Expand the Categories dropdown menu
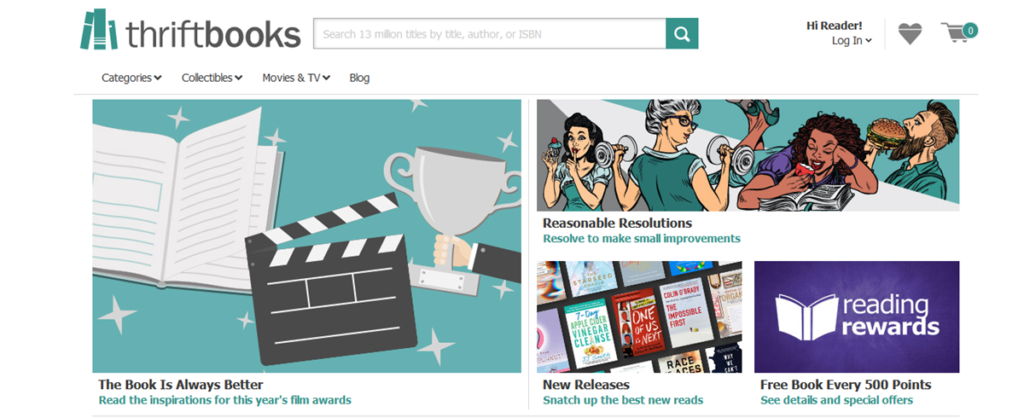The width and height of the screenshot is (1024, 418). click(x=131, y=78)
